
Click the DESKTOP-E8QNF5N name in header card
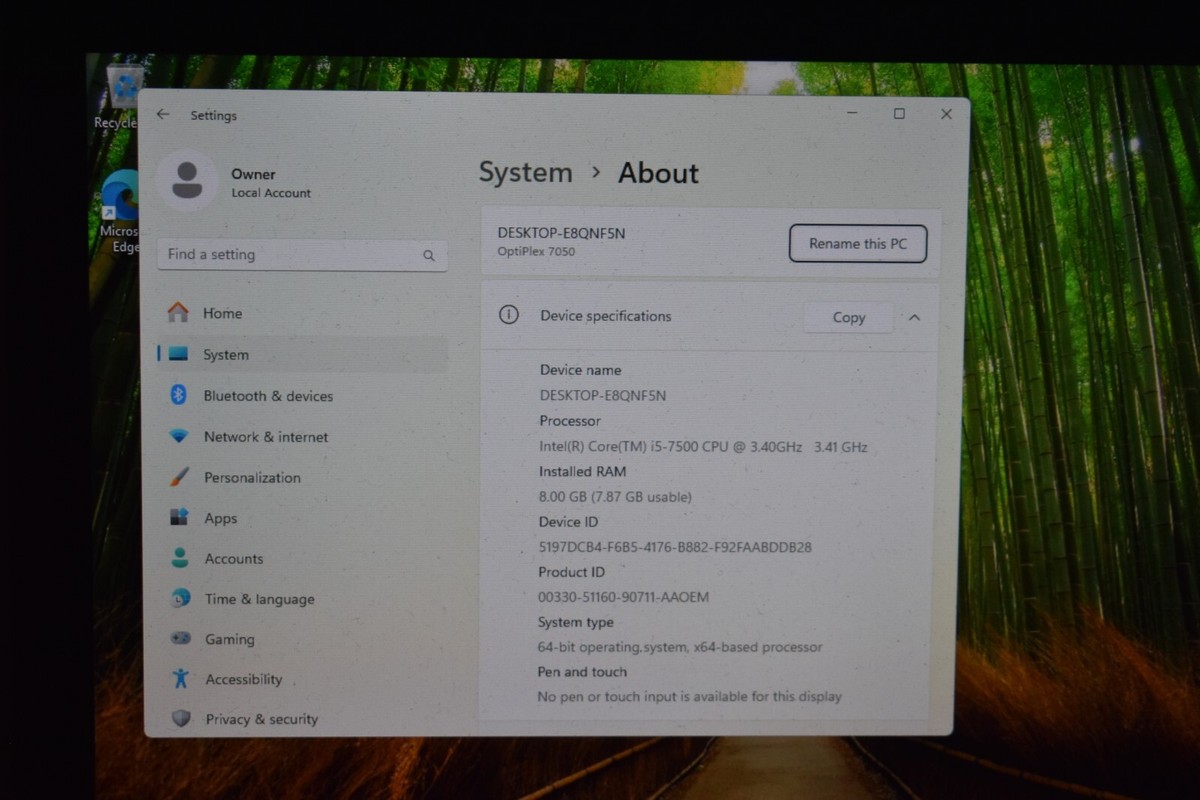point(561,233)
